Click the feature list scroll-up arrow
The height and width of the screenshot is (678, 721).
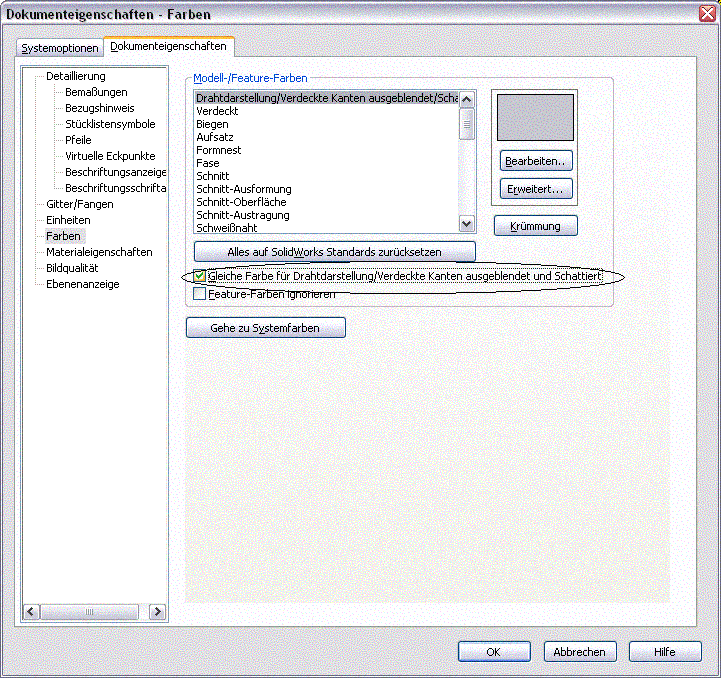click(467, 99)
